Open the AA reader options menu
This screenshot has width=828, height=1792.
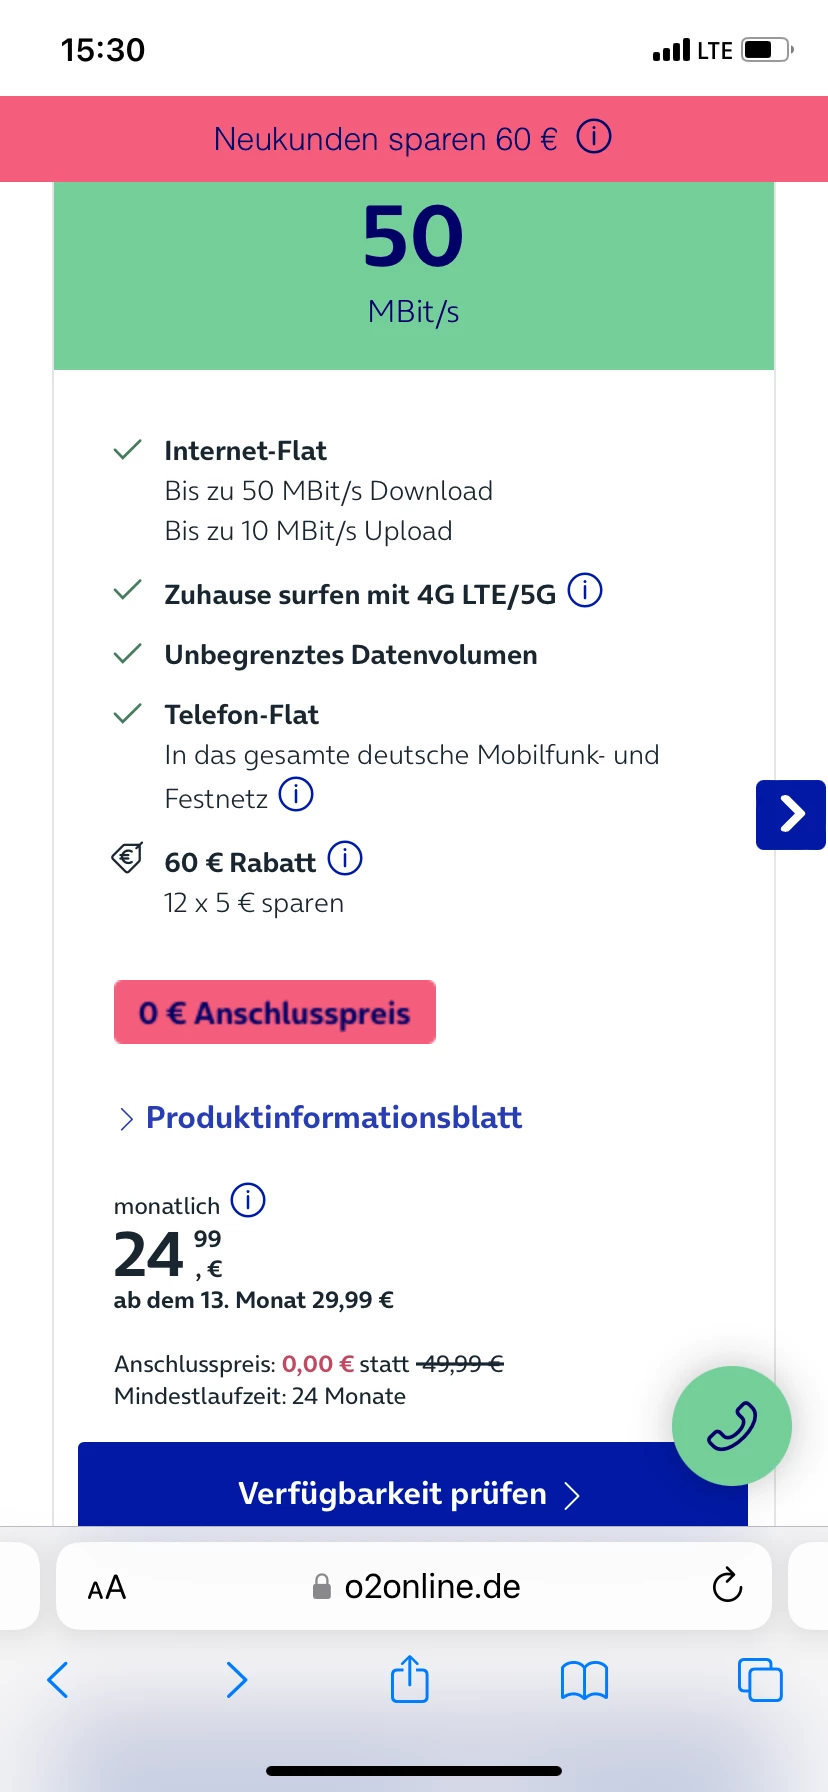pyautogui.click(x=107, y=1587)
